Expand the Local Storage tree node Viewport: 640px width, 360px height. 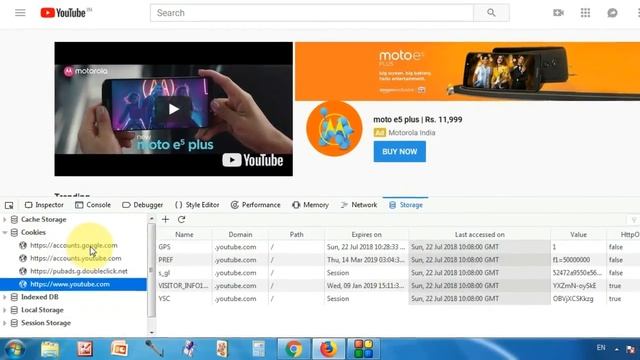(x=5, y=310)
